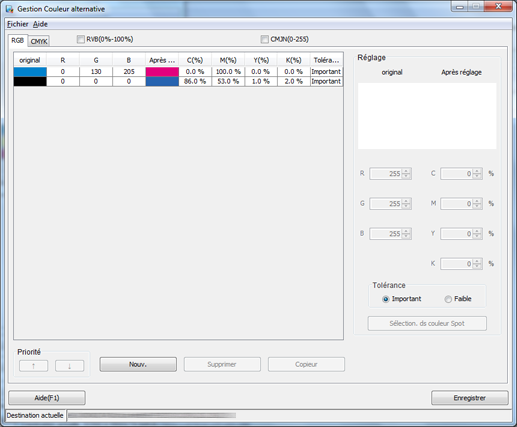This screenshot has height=427, width=517.
Task: Click the Y(%) column header
Action: tap(261, 60)
